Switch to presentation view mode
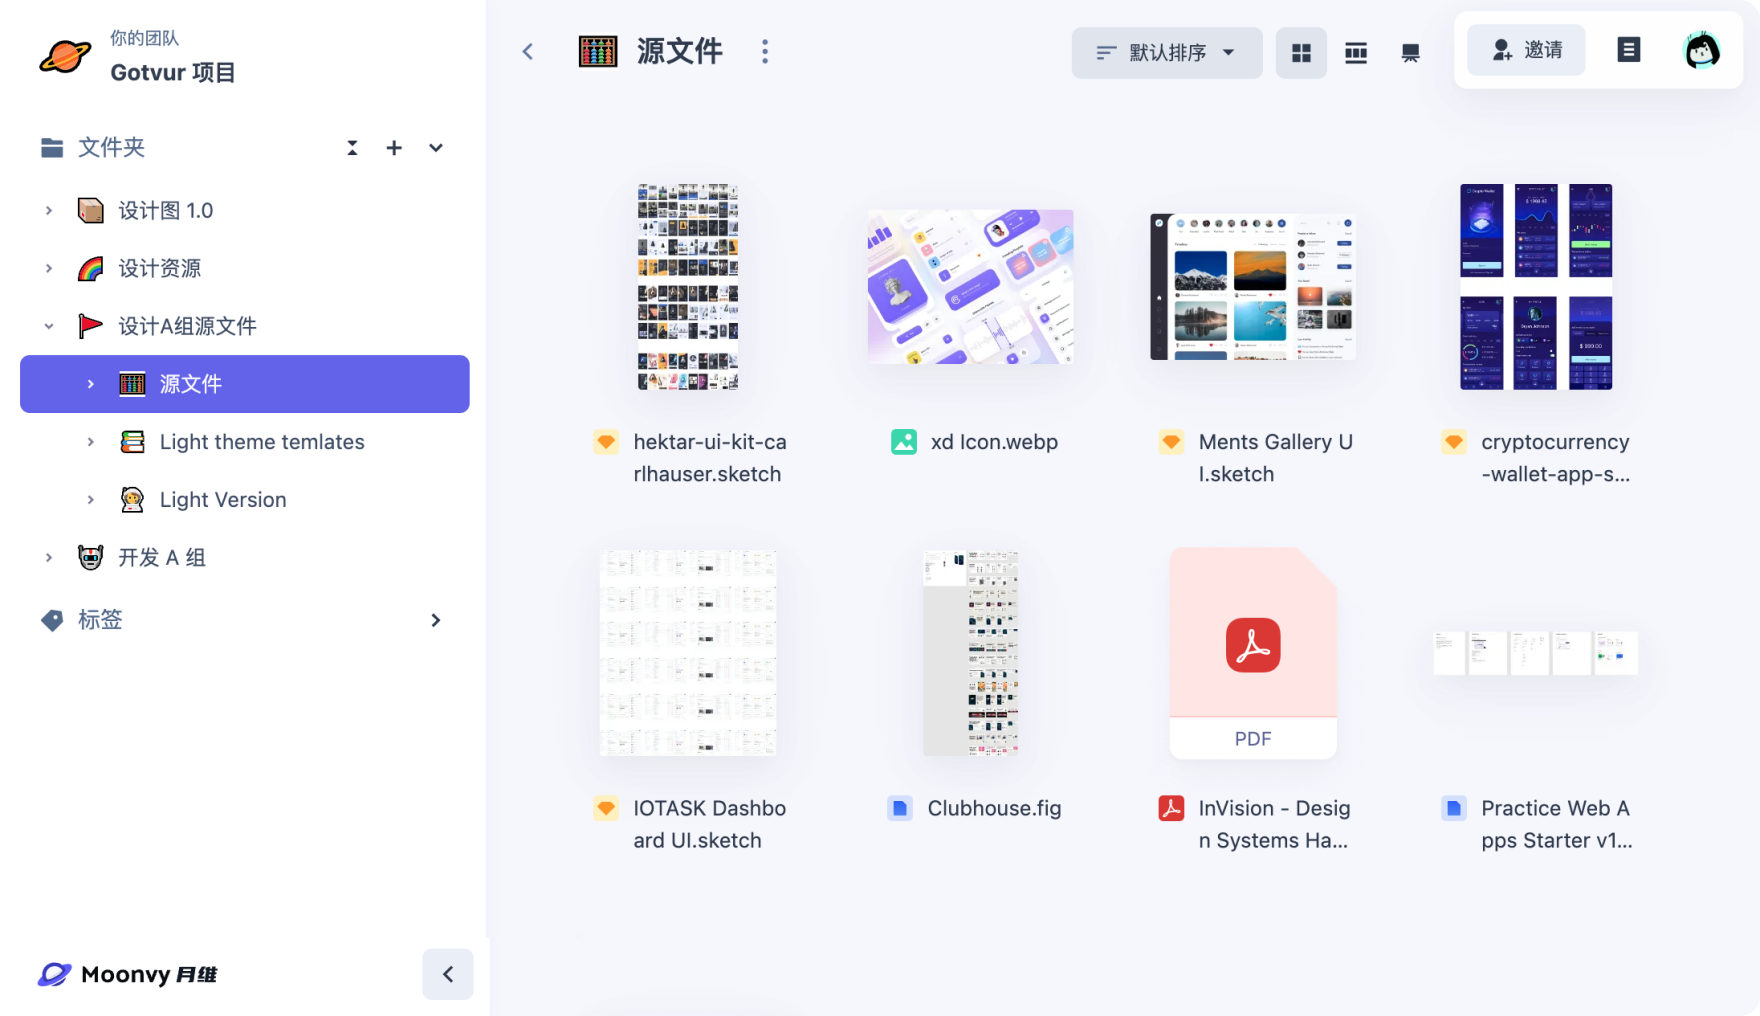 [1410, 53]
